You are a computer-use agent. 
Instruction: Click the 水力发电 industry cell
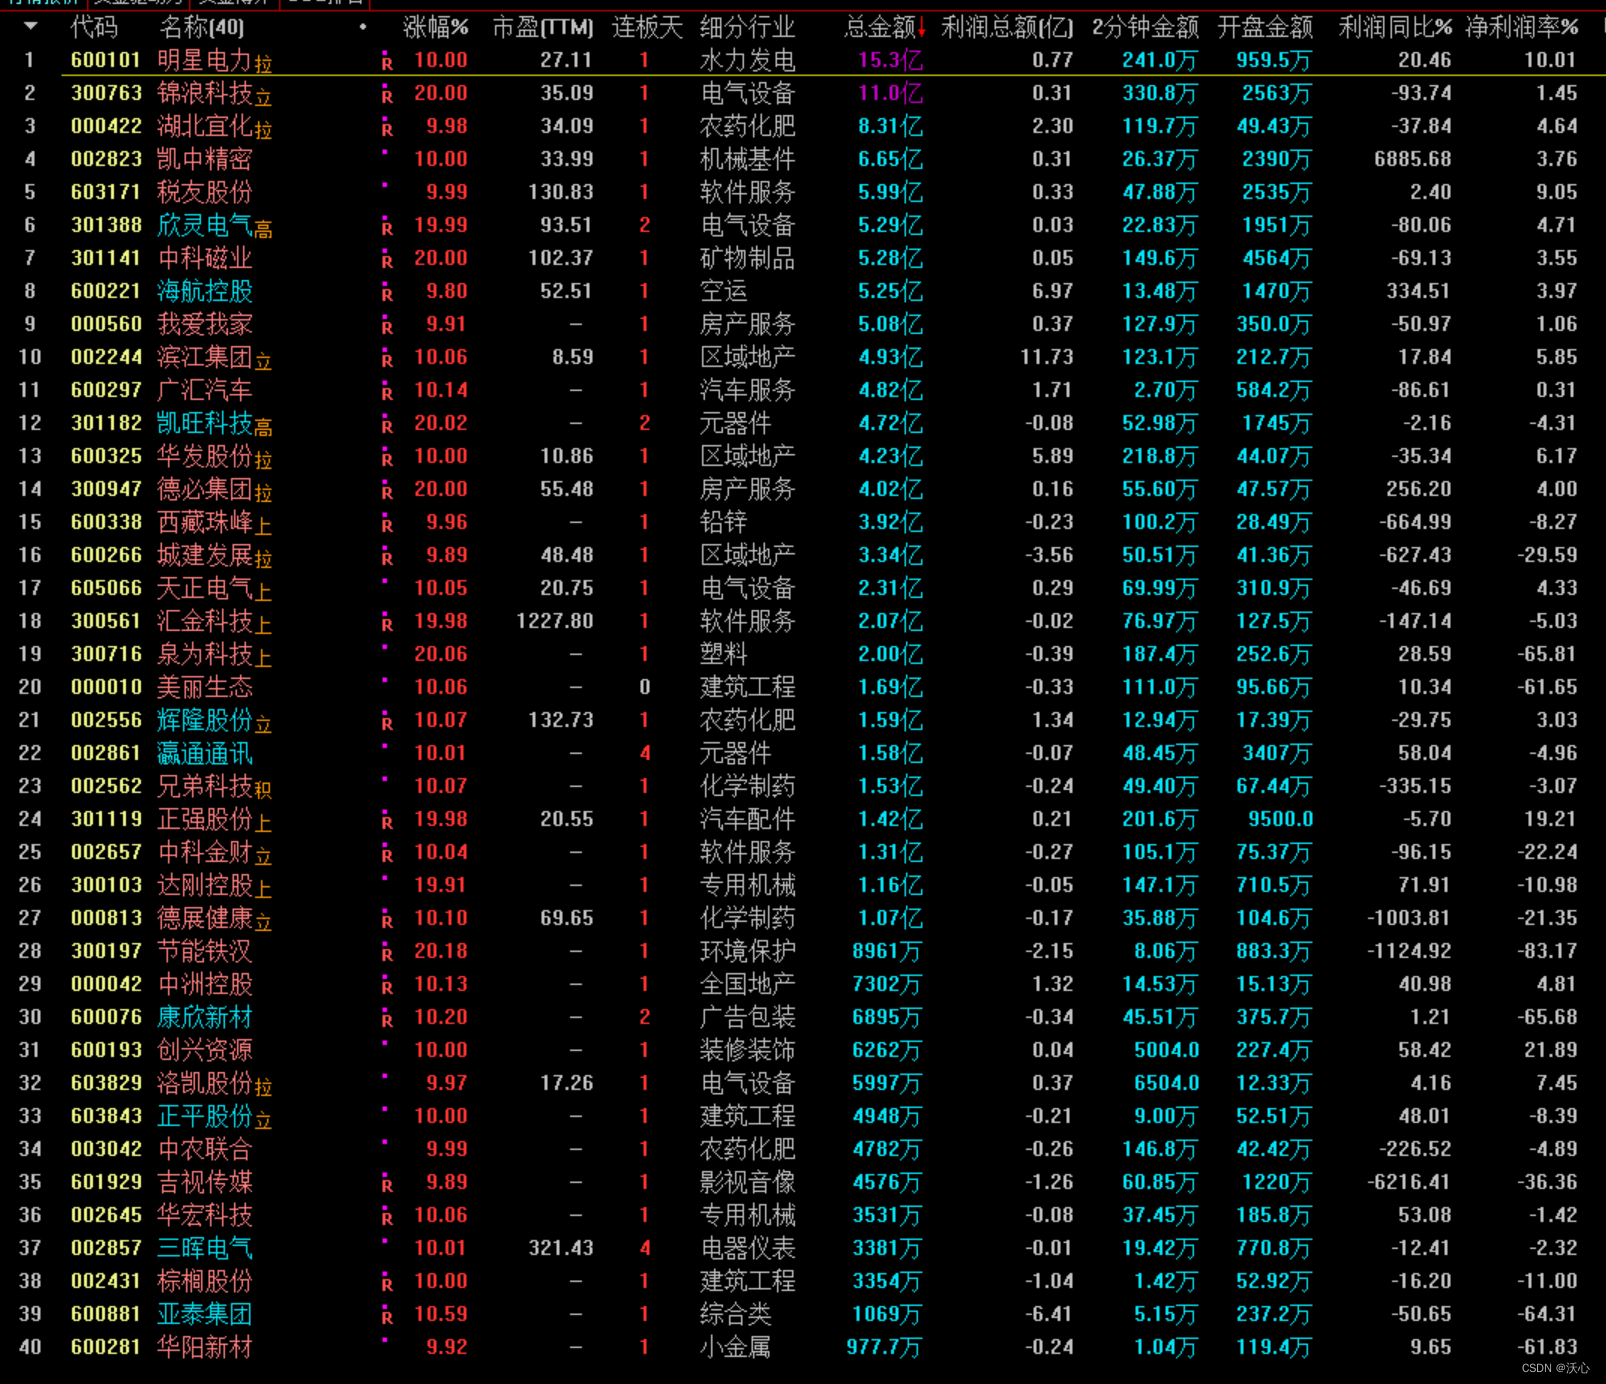click(747, 60)
